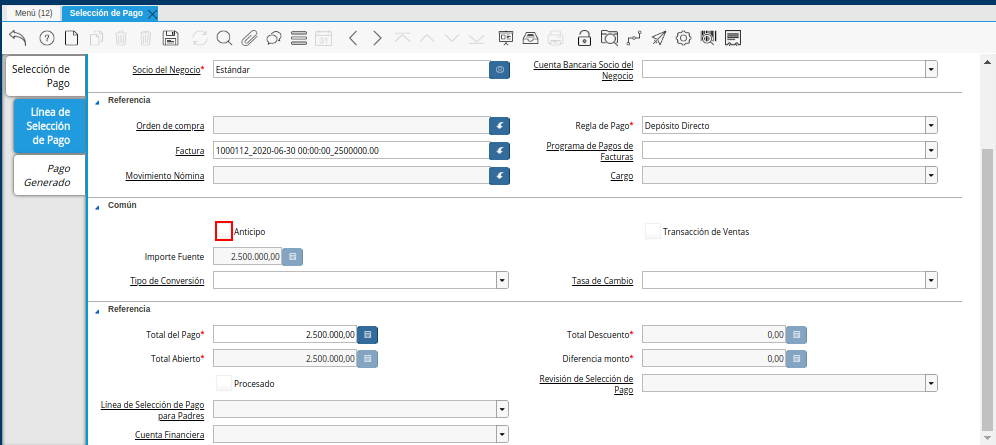Click the Movimiento Nómina lookup button
Screen dimensions: 996x445
pyautogui.click(x=499, y=175)
